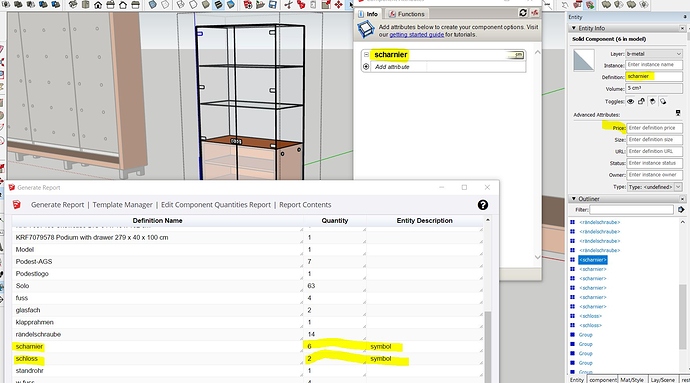The width and height of the screenshot is (690, 383).
Task: Open Template Manager in Generate Report
Action: [x=122, y=205]
